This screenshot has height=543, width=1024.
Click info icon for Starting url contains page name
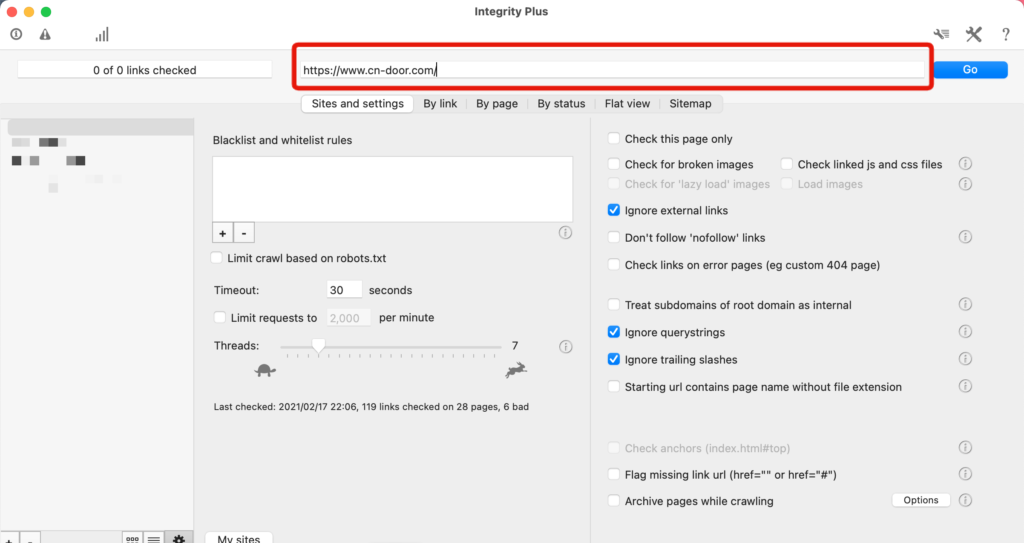965,386
